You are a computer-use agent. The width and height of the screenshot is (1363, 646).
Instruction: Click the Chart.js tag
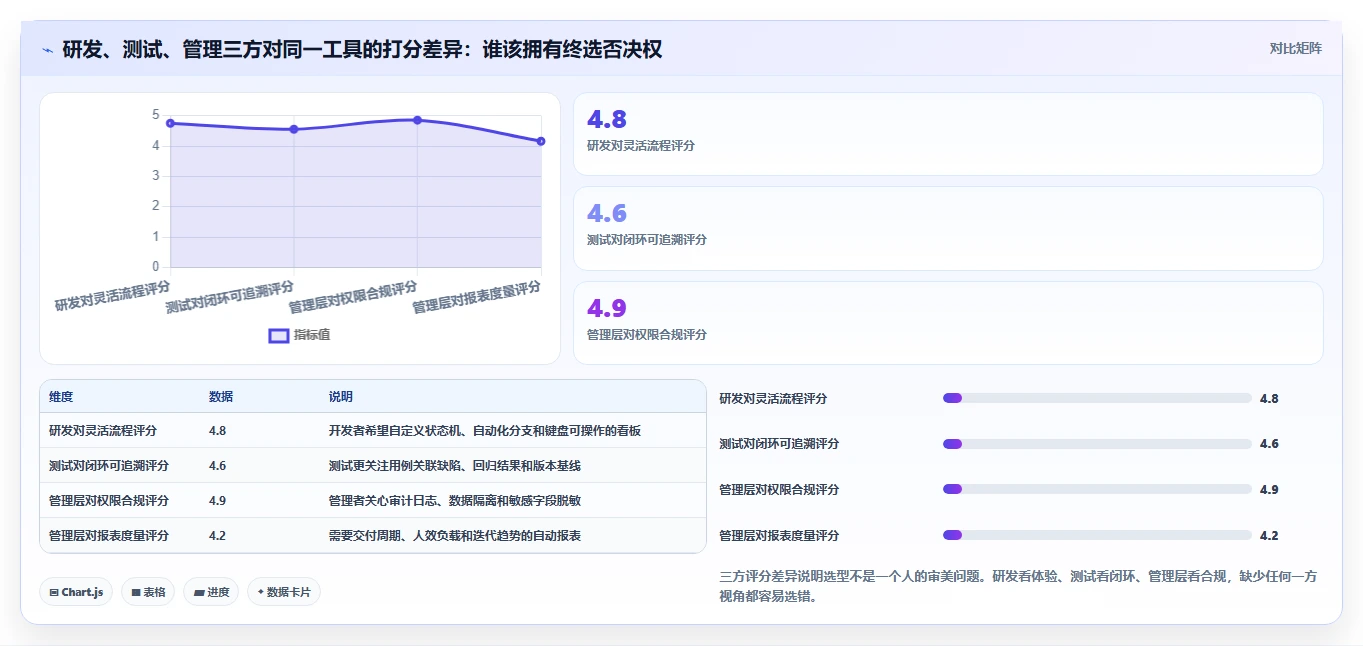click(76, 592)
